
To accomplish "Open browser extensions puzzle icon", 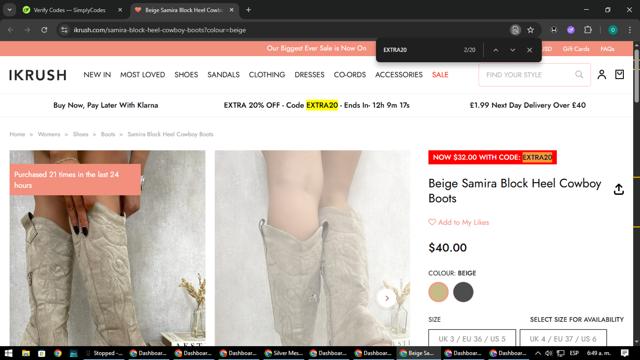I will pos(588,30).
